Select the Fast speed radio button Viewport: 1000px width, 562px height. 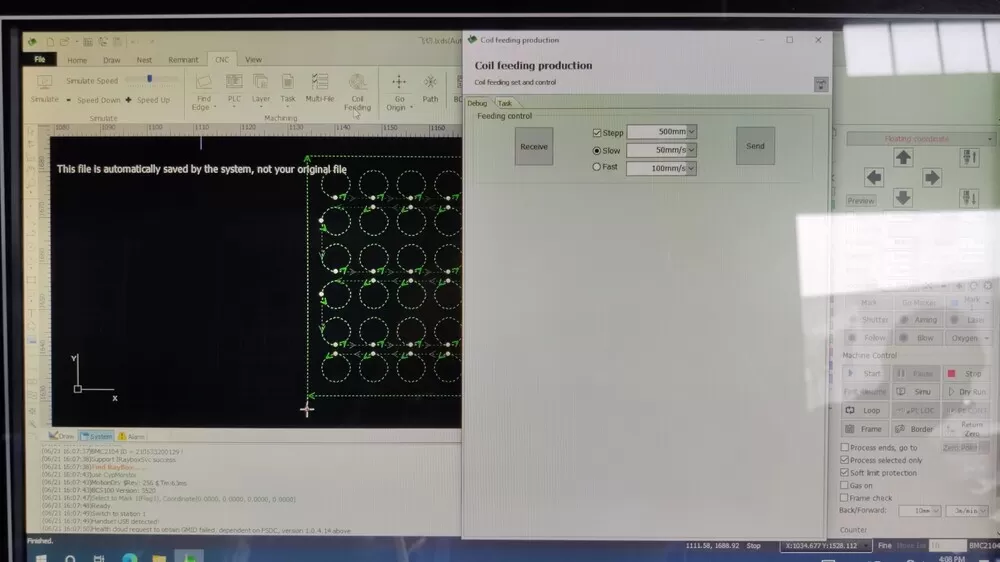click(x=597, y=168)
